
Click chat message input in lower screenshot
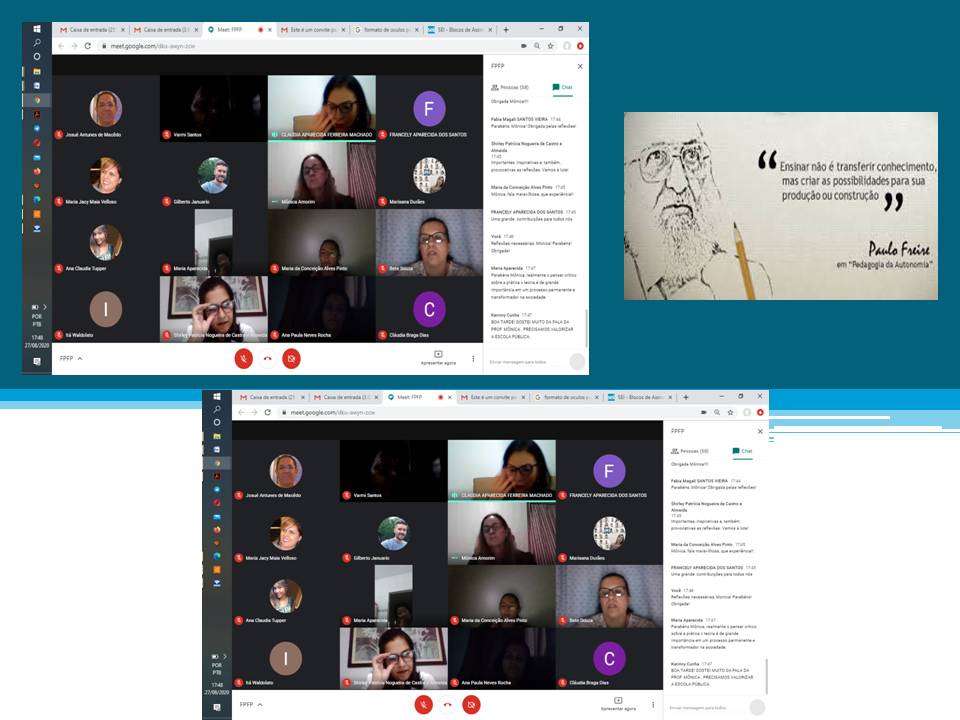[708, 708]
